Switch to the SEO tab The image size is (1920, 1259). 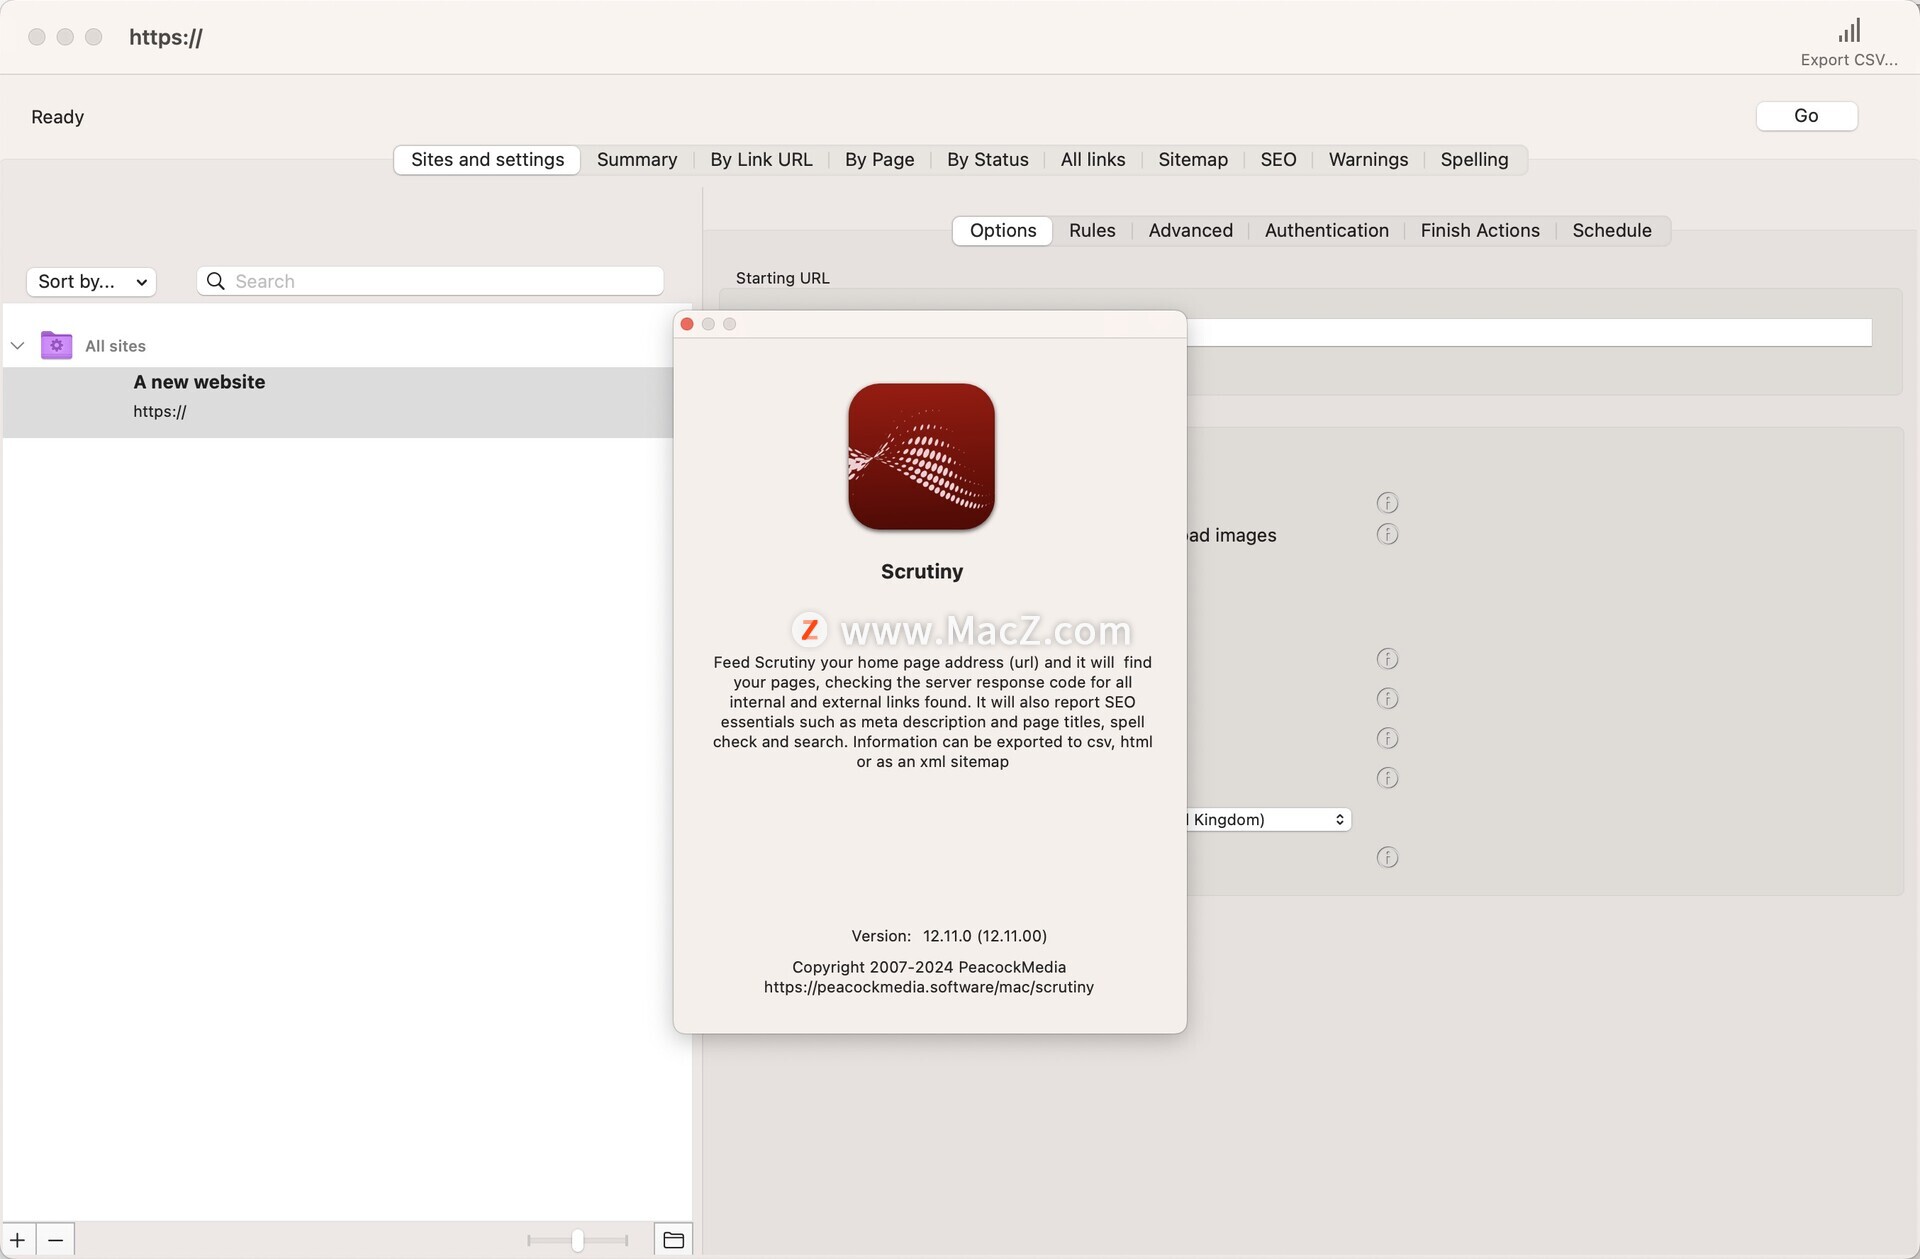point(1278,160)
